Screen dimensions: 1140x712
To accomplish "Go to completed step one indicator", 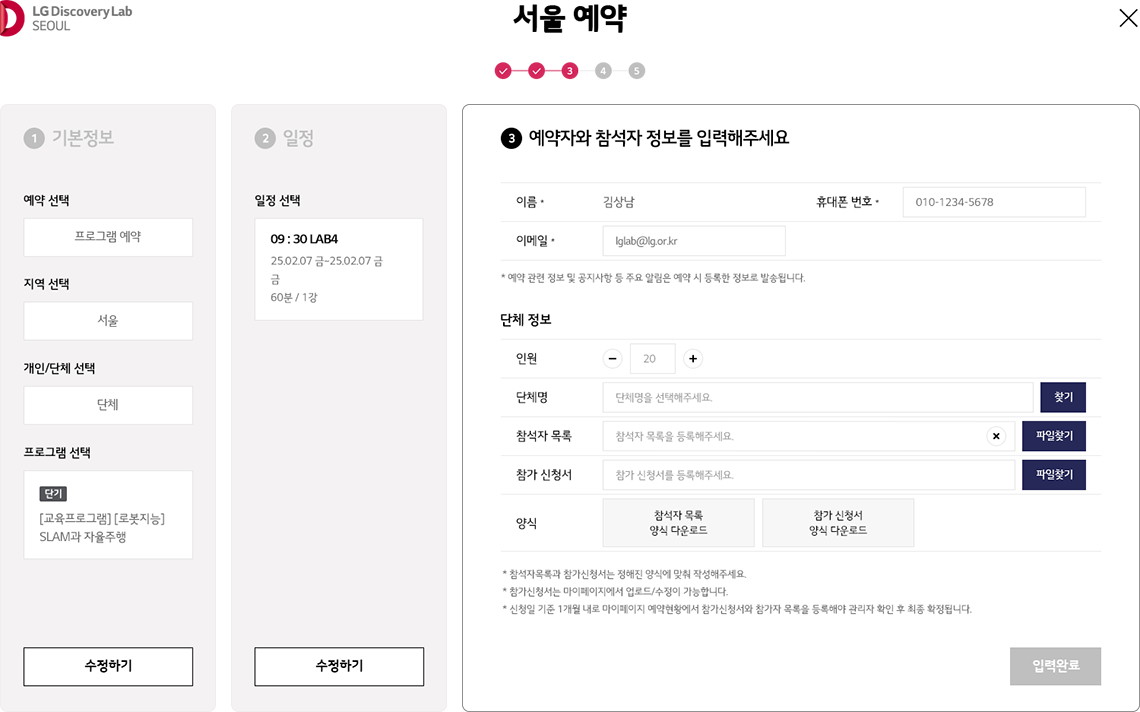I will click(x=503, y=71).
